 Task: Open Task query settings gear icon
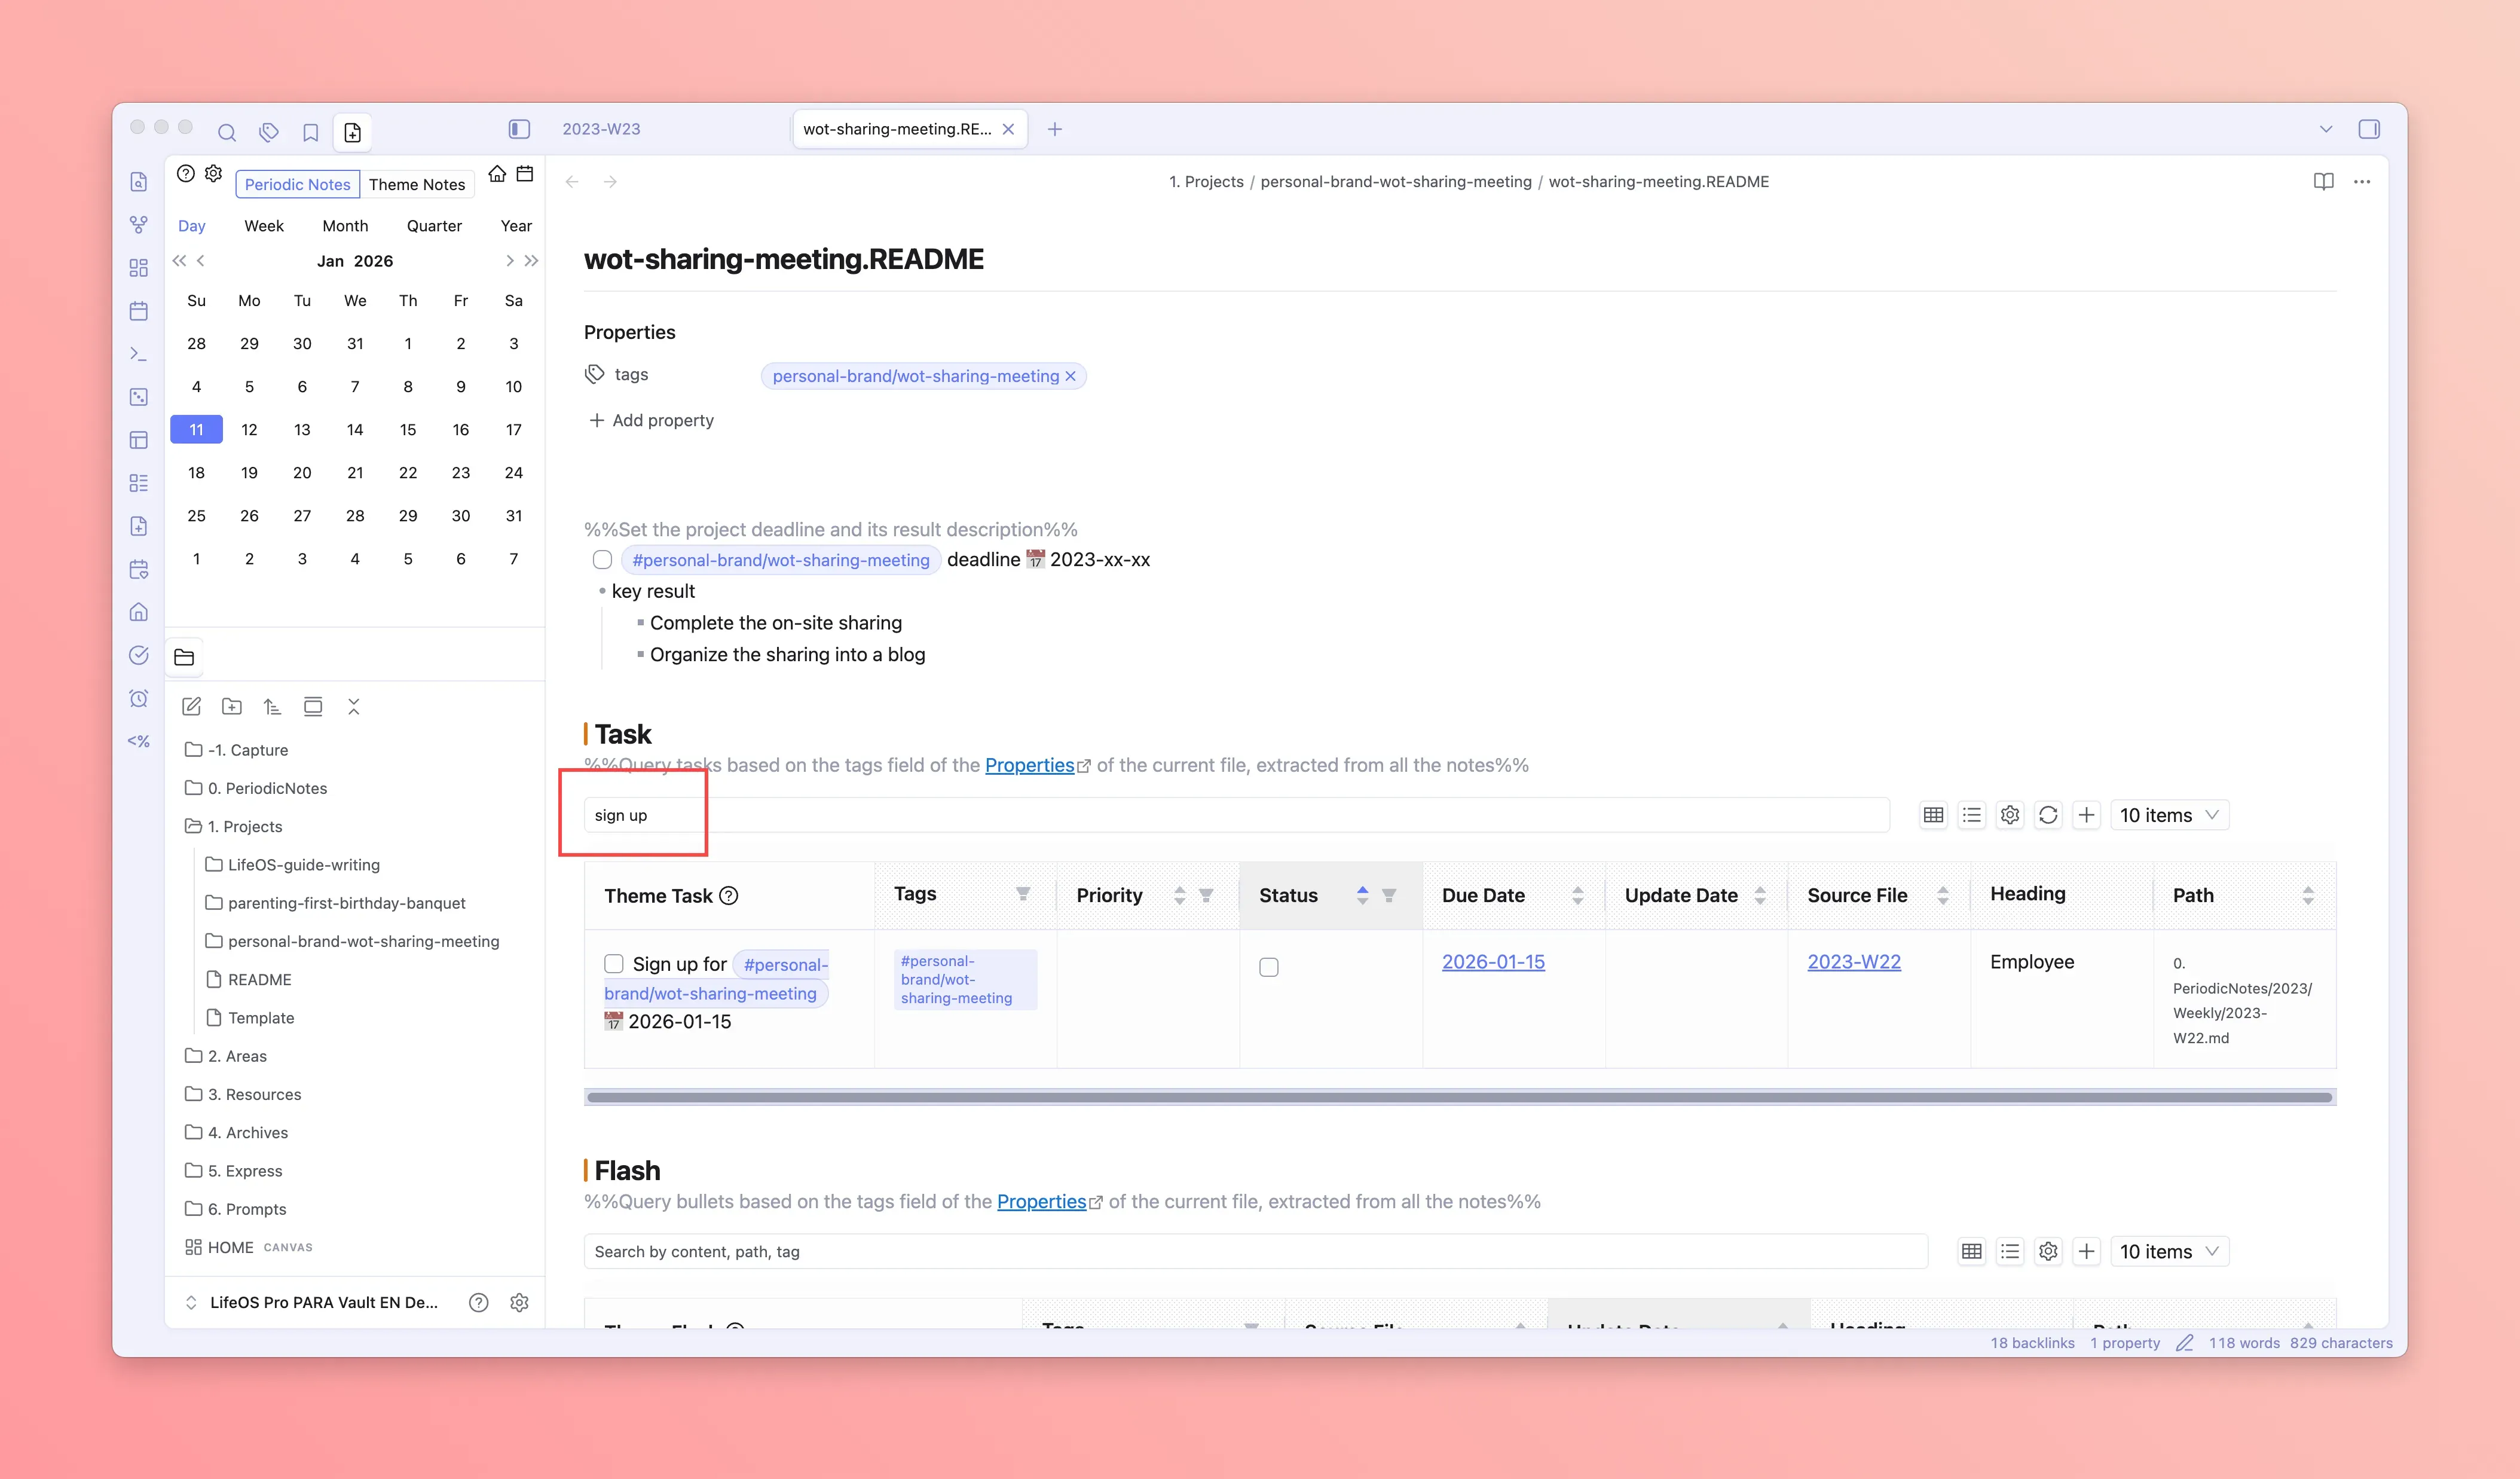coord(2009,815)
